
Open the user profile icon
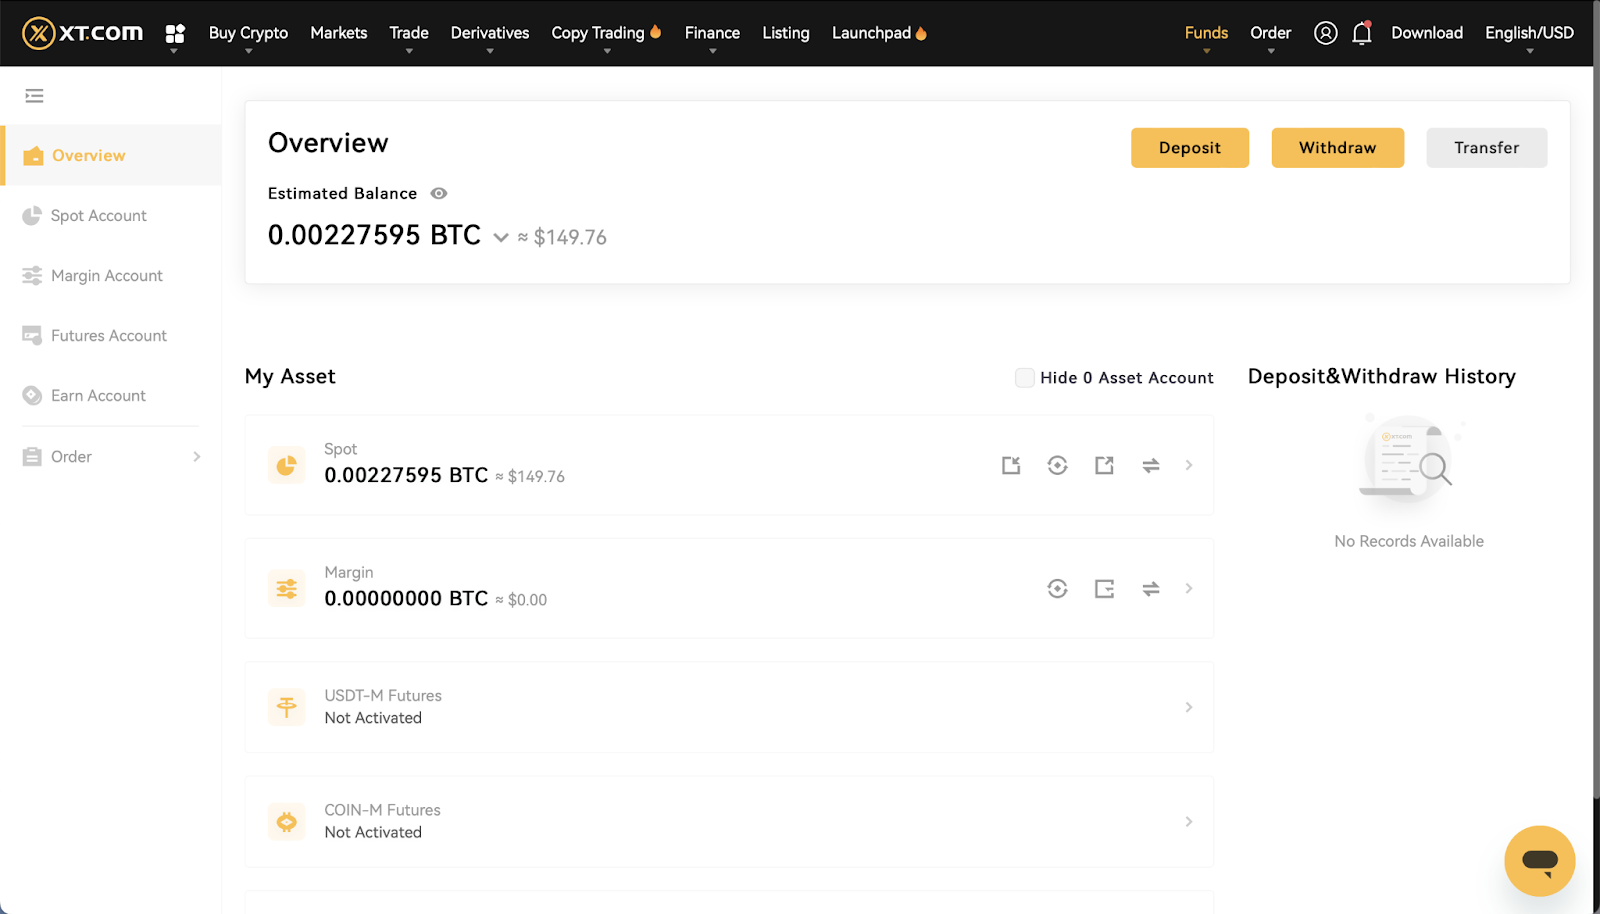1325,33
